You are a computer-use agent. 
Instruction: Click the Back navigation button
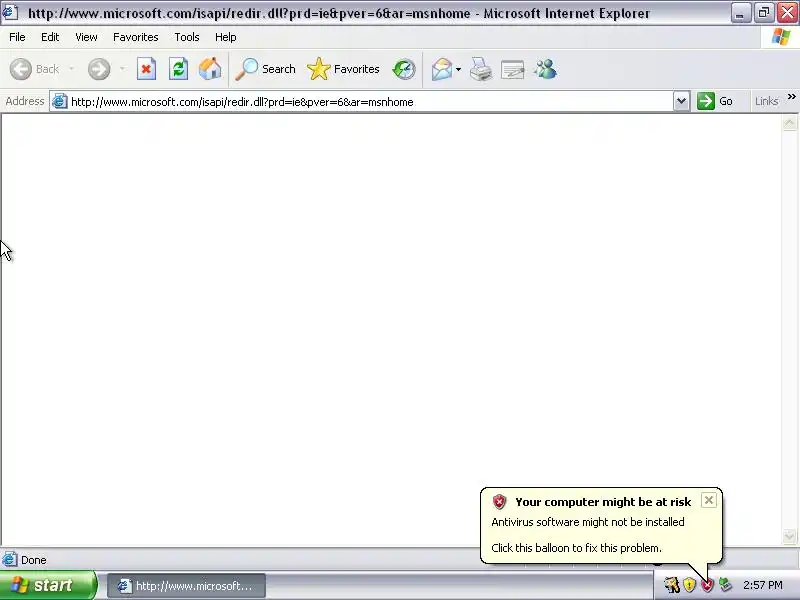pos(35,69)
